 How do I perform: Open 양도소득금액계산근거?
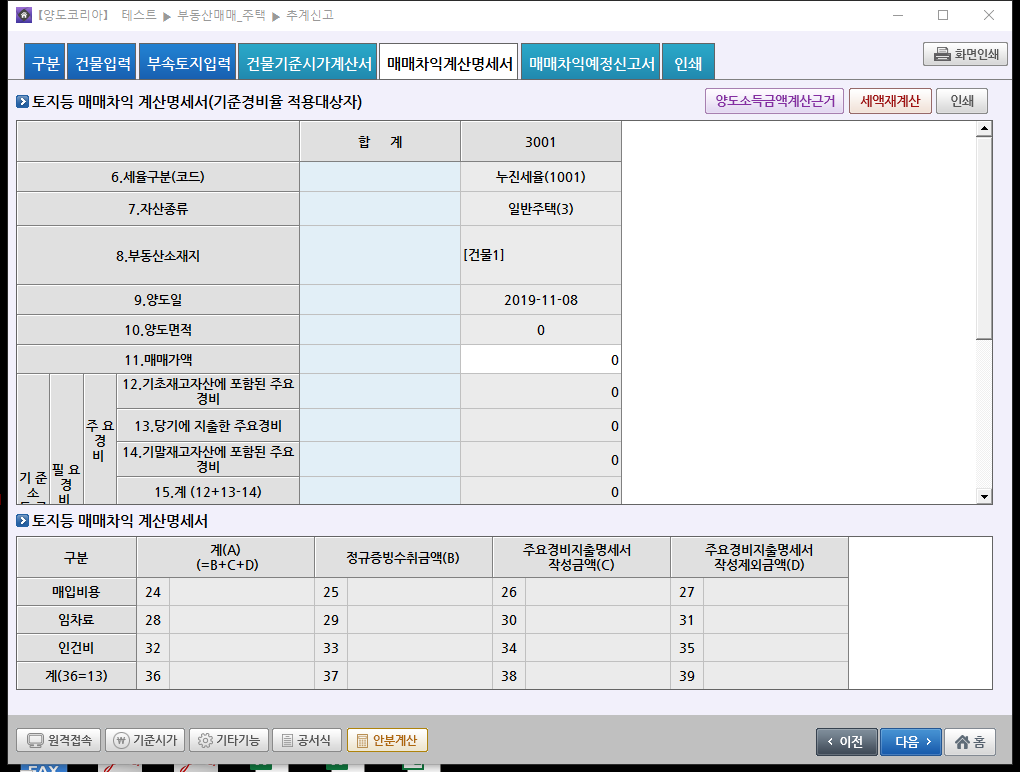pos(774,101)
